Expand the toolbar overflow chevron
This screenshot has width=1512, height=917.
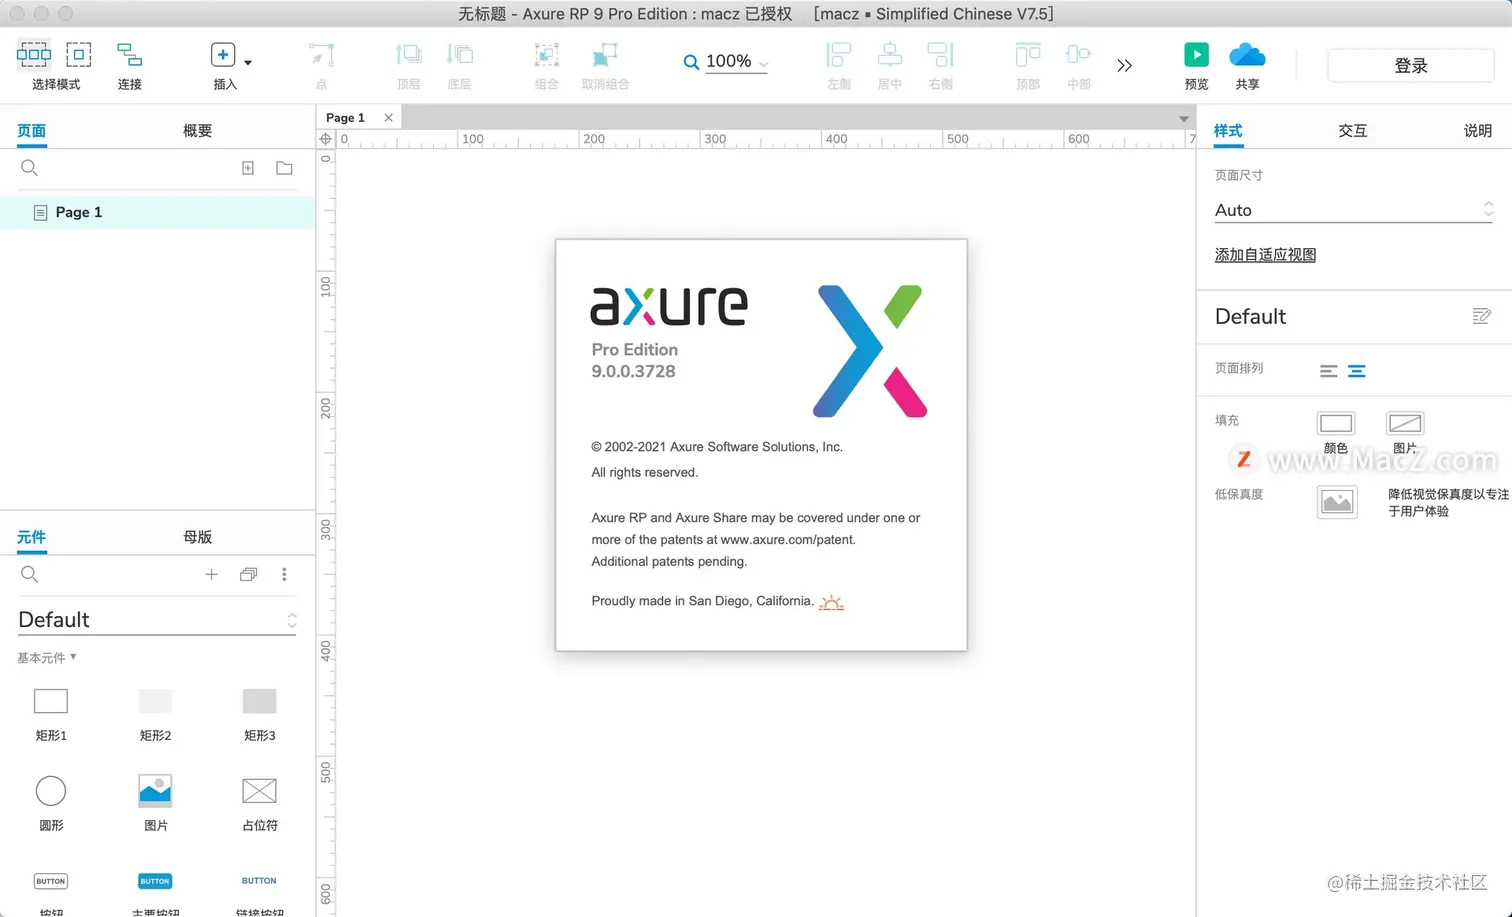1125,65
